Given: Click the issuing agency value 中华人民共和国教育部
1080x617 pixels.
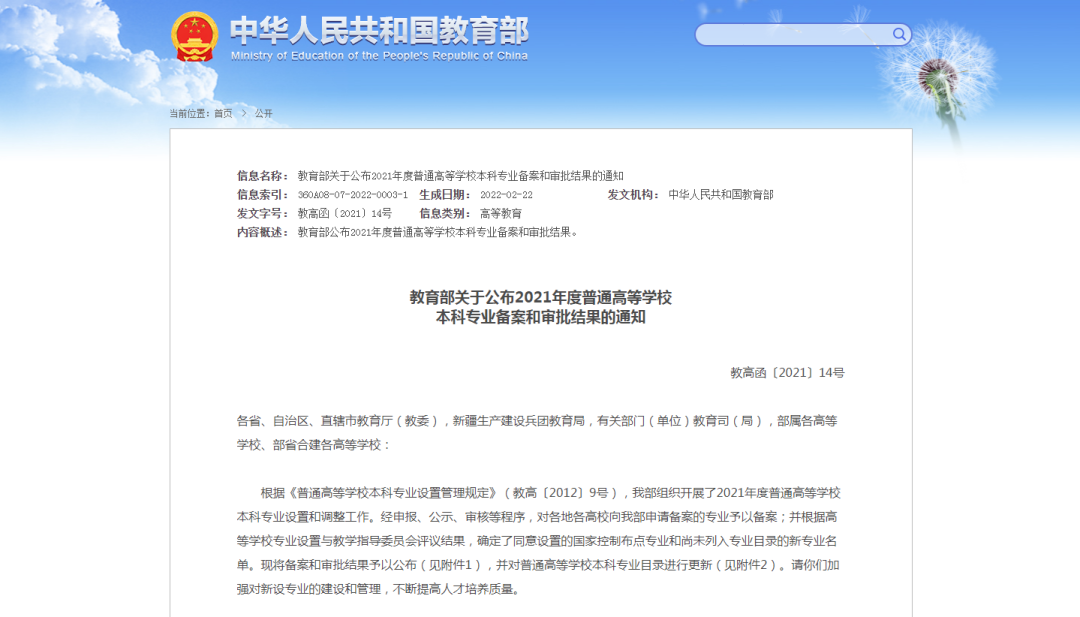Looking at the screenshot, I should 720,195.
